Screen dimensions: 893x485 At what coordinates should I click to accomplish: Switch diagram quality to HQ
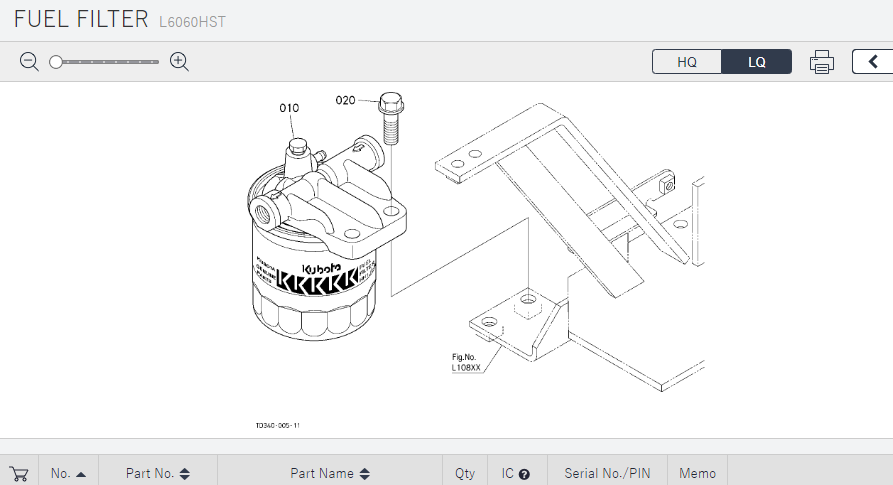tap(687, 62)
